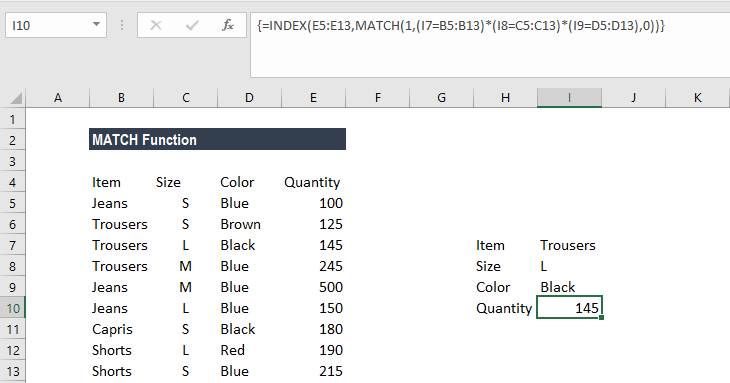Image resolution: width=730 pixels, height=383 pixels.
Task: Select column A header
Action: [58, 98]
